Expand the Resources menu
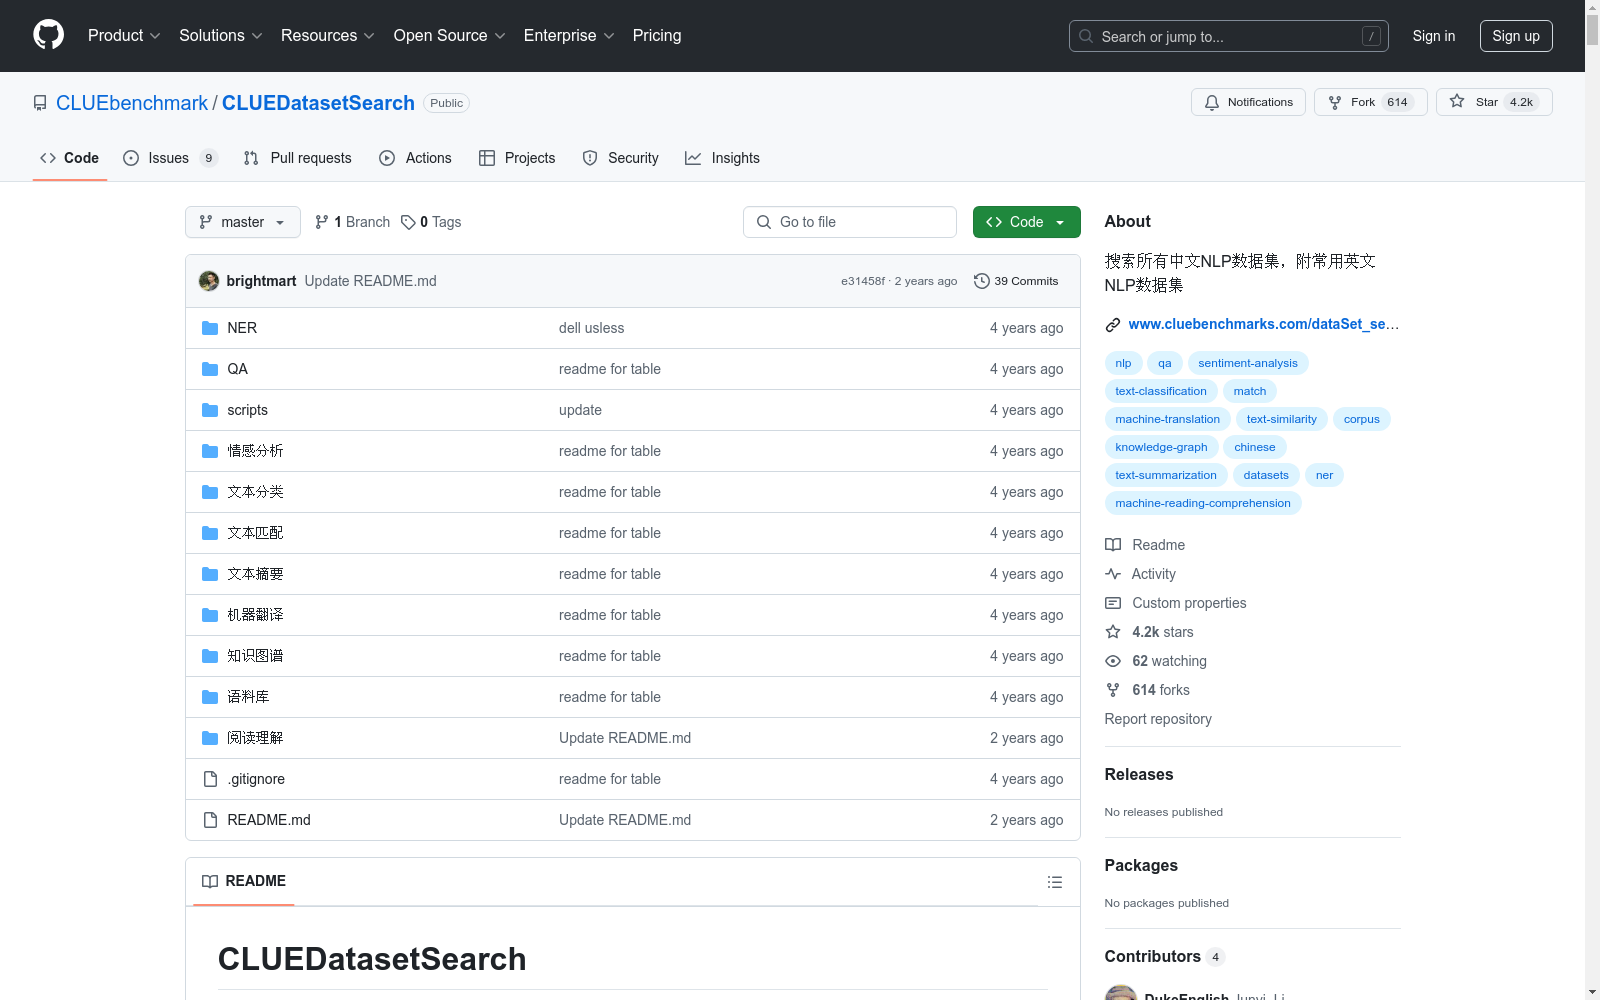The width and height of the screenshot is (1600, 1000). [327, 36]
